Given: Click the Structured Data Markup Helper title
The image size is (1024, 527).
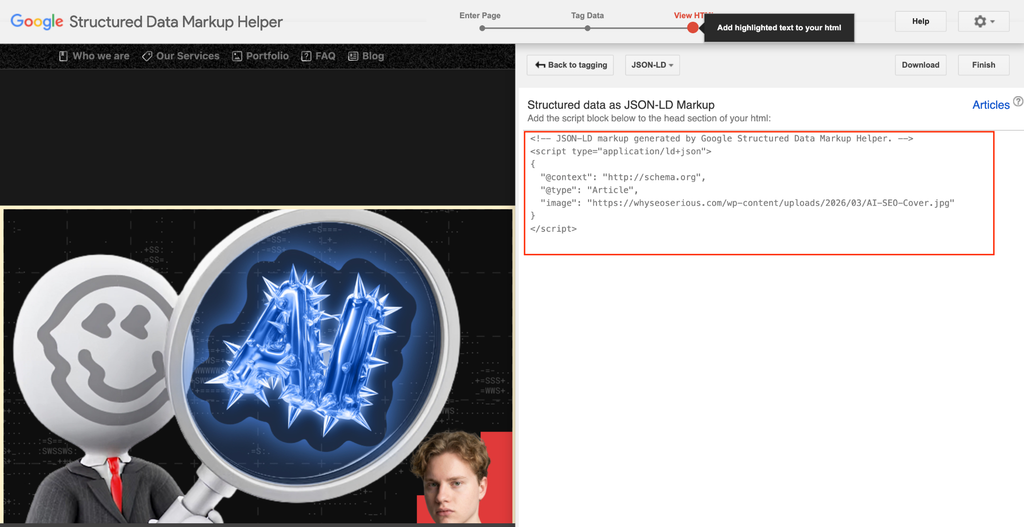Looking at the screenshot, I should tap(176, 22).
